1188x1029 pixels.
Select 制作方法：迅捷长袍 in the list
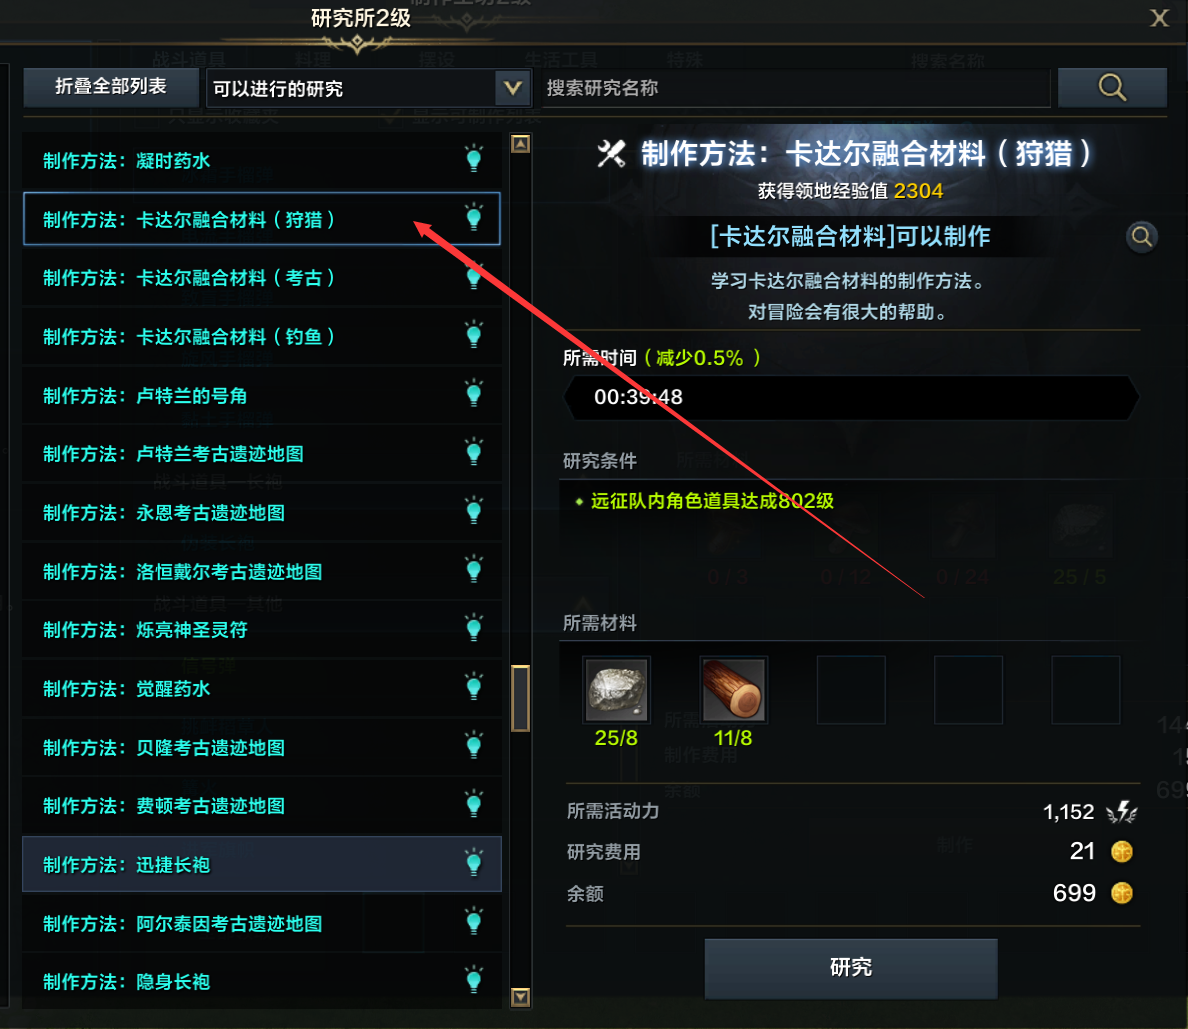point(262,864)
